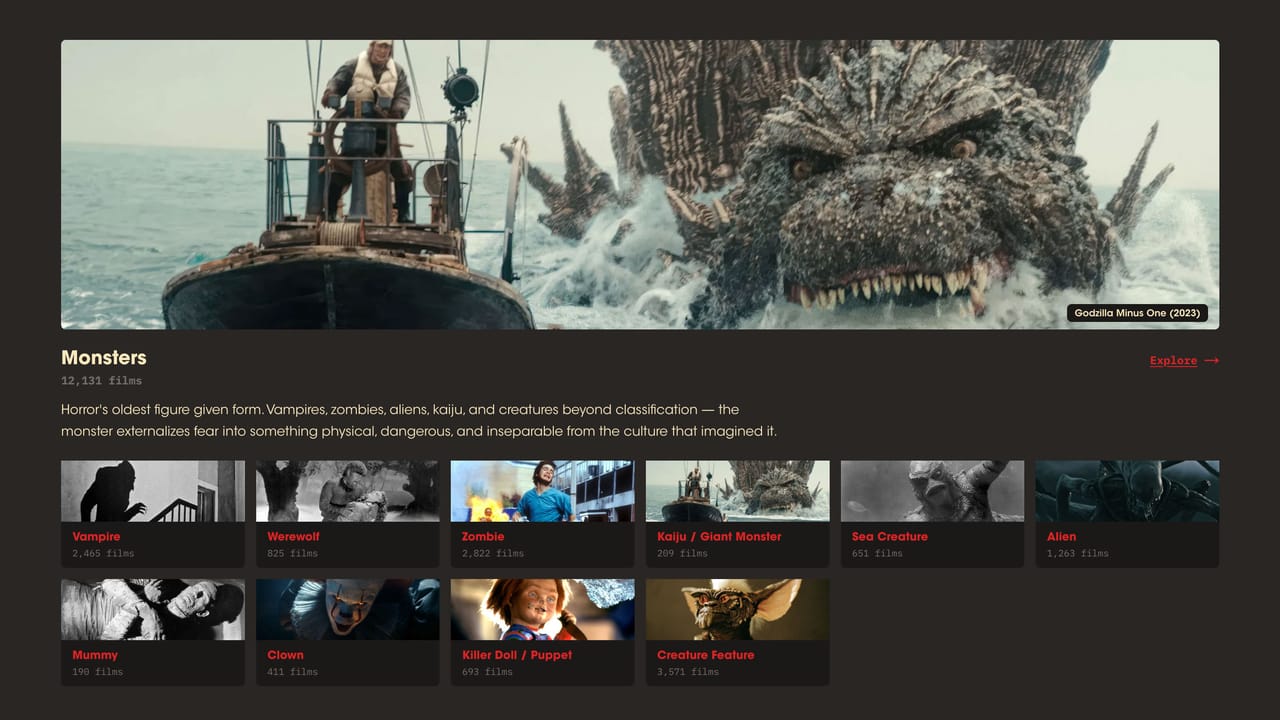
Task: Select the Werewolf category title
Action: (293, 537)
